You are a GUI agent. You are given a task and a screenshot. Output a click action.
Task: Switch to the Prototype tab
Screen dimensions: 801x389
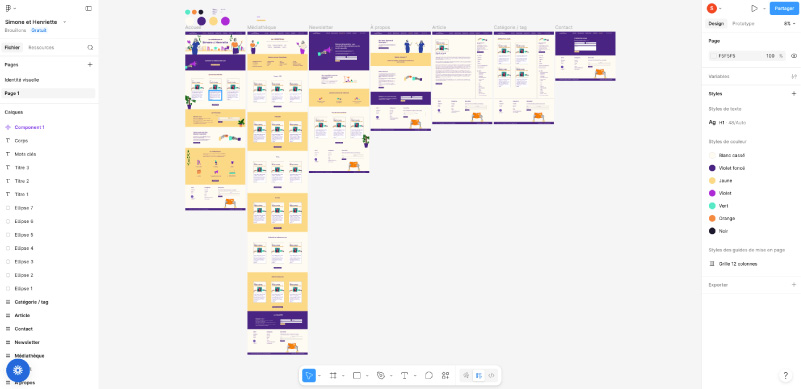click(x=743, y=24)
